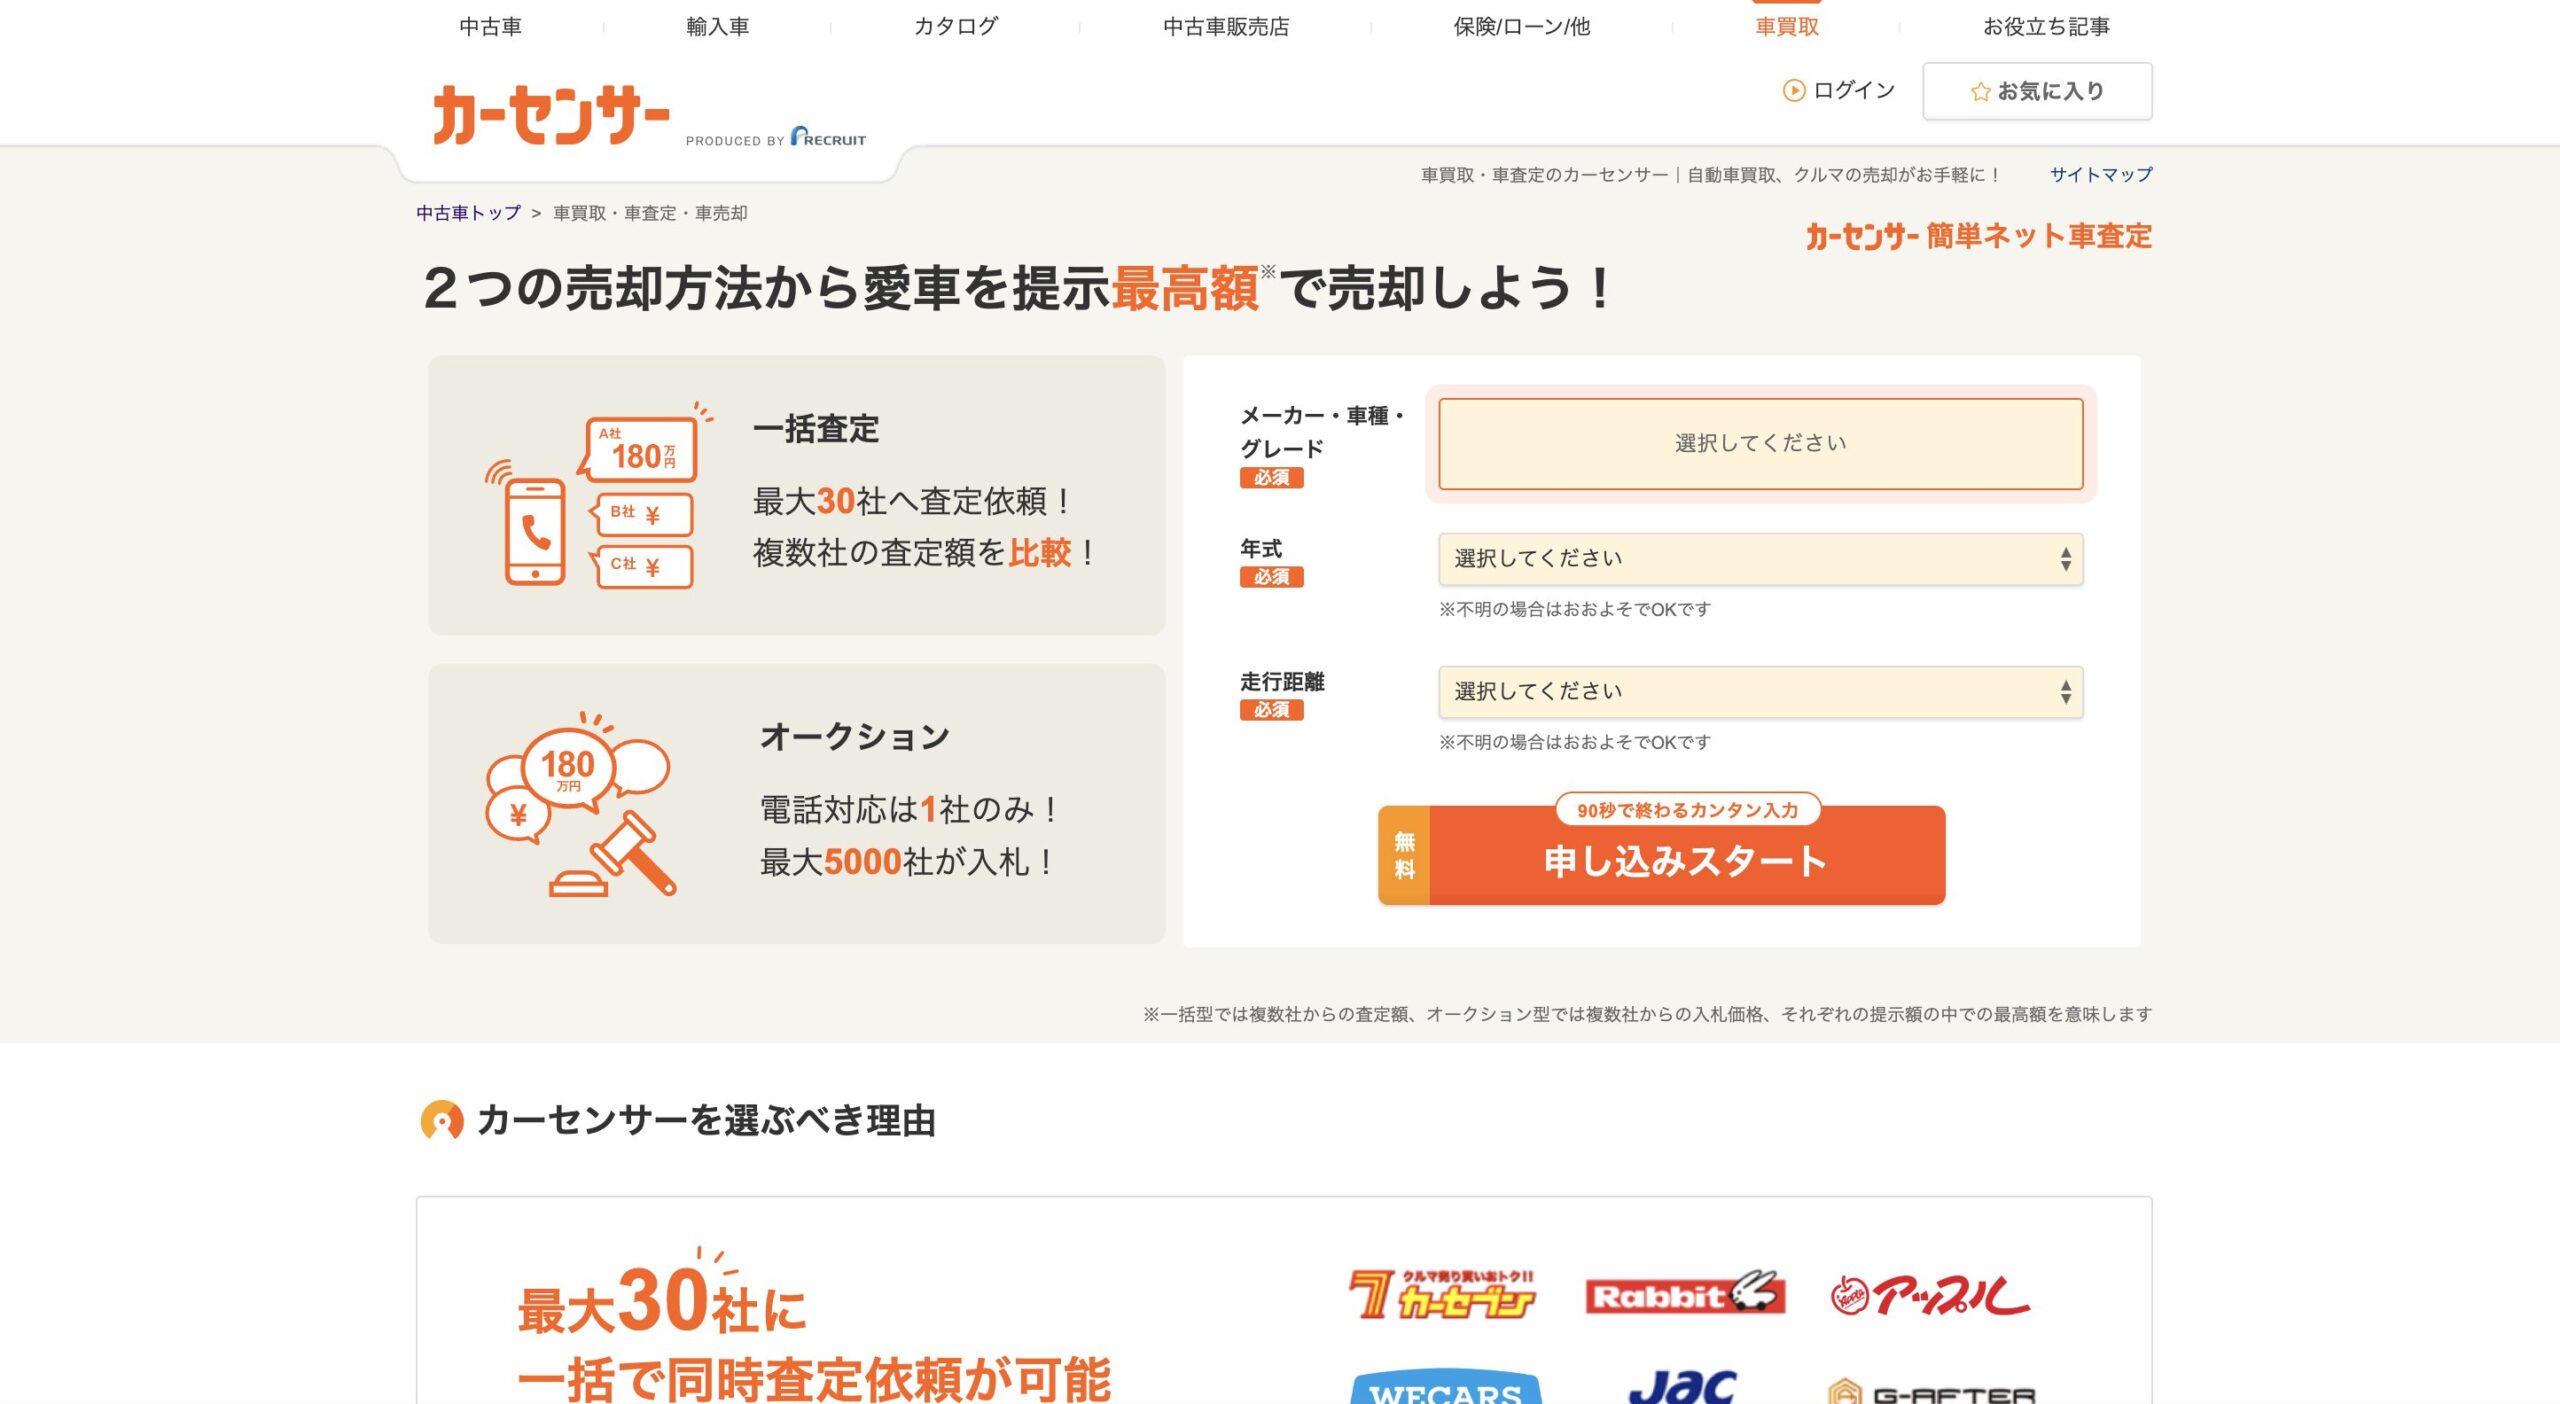Click the Rabbit logo
The image size is (2560, 1404).
coord(1685,1294)
